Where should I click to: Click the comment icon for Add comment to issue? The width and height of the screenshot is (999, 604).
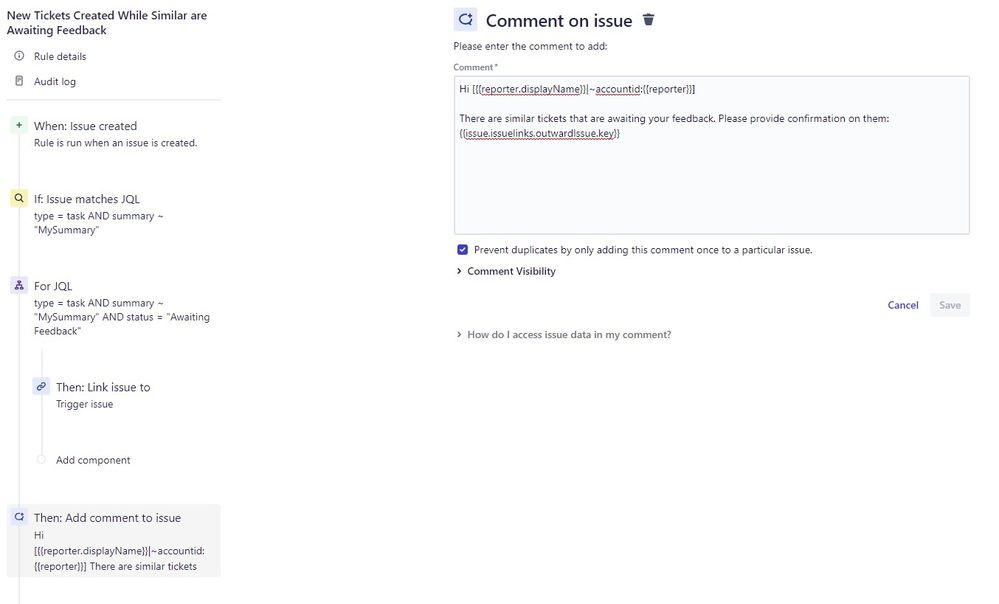pyautogui.click(x=19, y=517)
